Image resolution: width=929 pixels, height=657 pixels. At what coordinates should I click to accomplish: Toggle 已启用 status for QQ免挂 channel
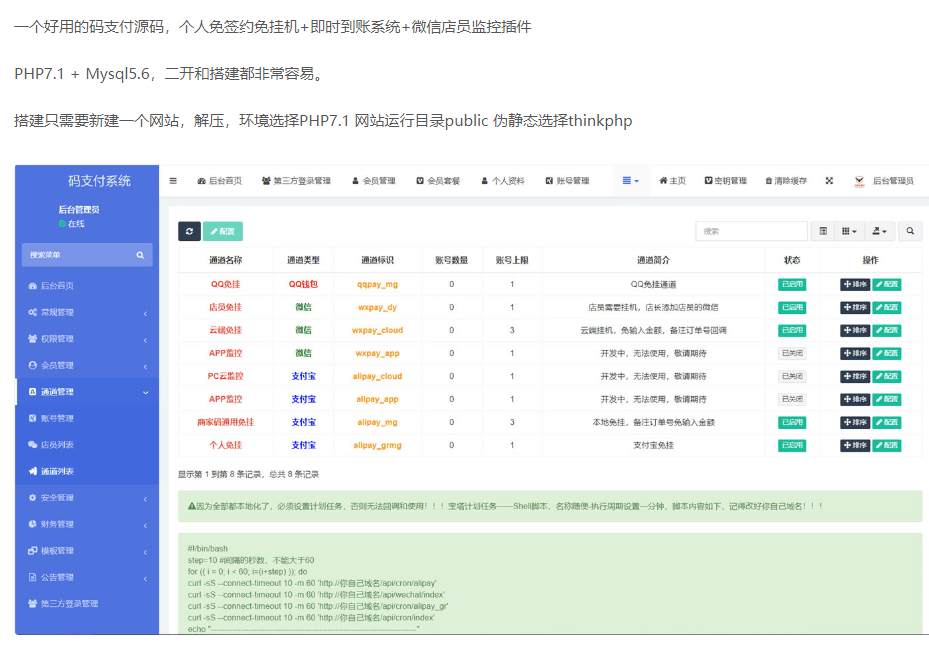pos(791,284)
